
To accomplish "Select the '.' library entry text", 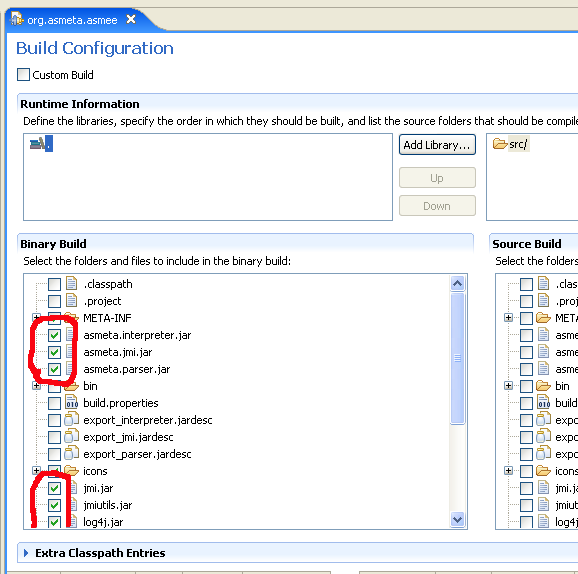I will point(49,143).
